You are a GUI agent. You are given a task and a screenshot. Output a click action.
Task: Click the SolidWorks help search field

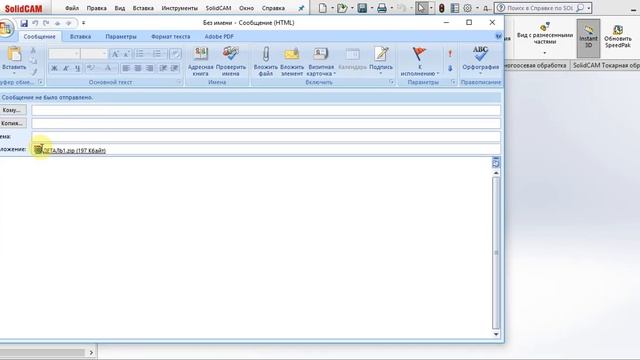[541, 8]
